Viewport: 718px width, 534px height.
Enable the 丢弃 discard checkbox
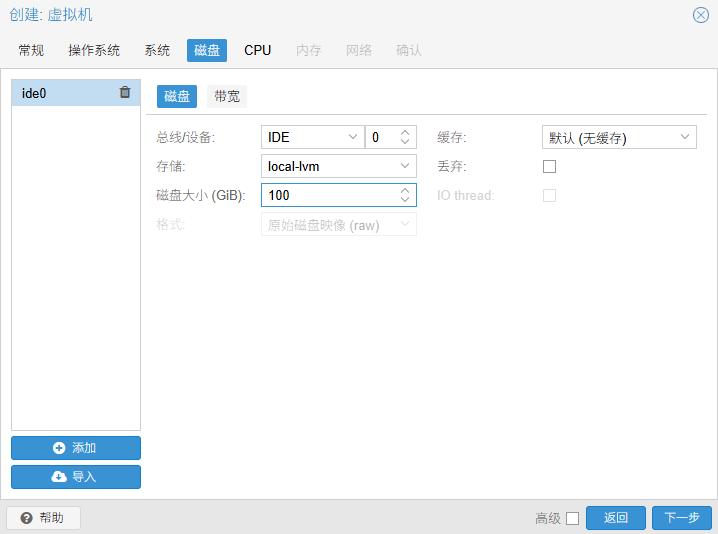click(549, 167)
